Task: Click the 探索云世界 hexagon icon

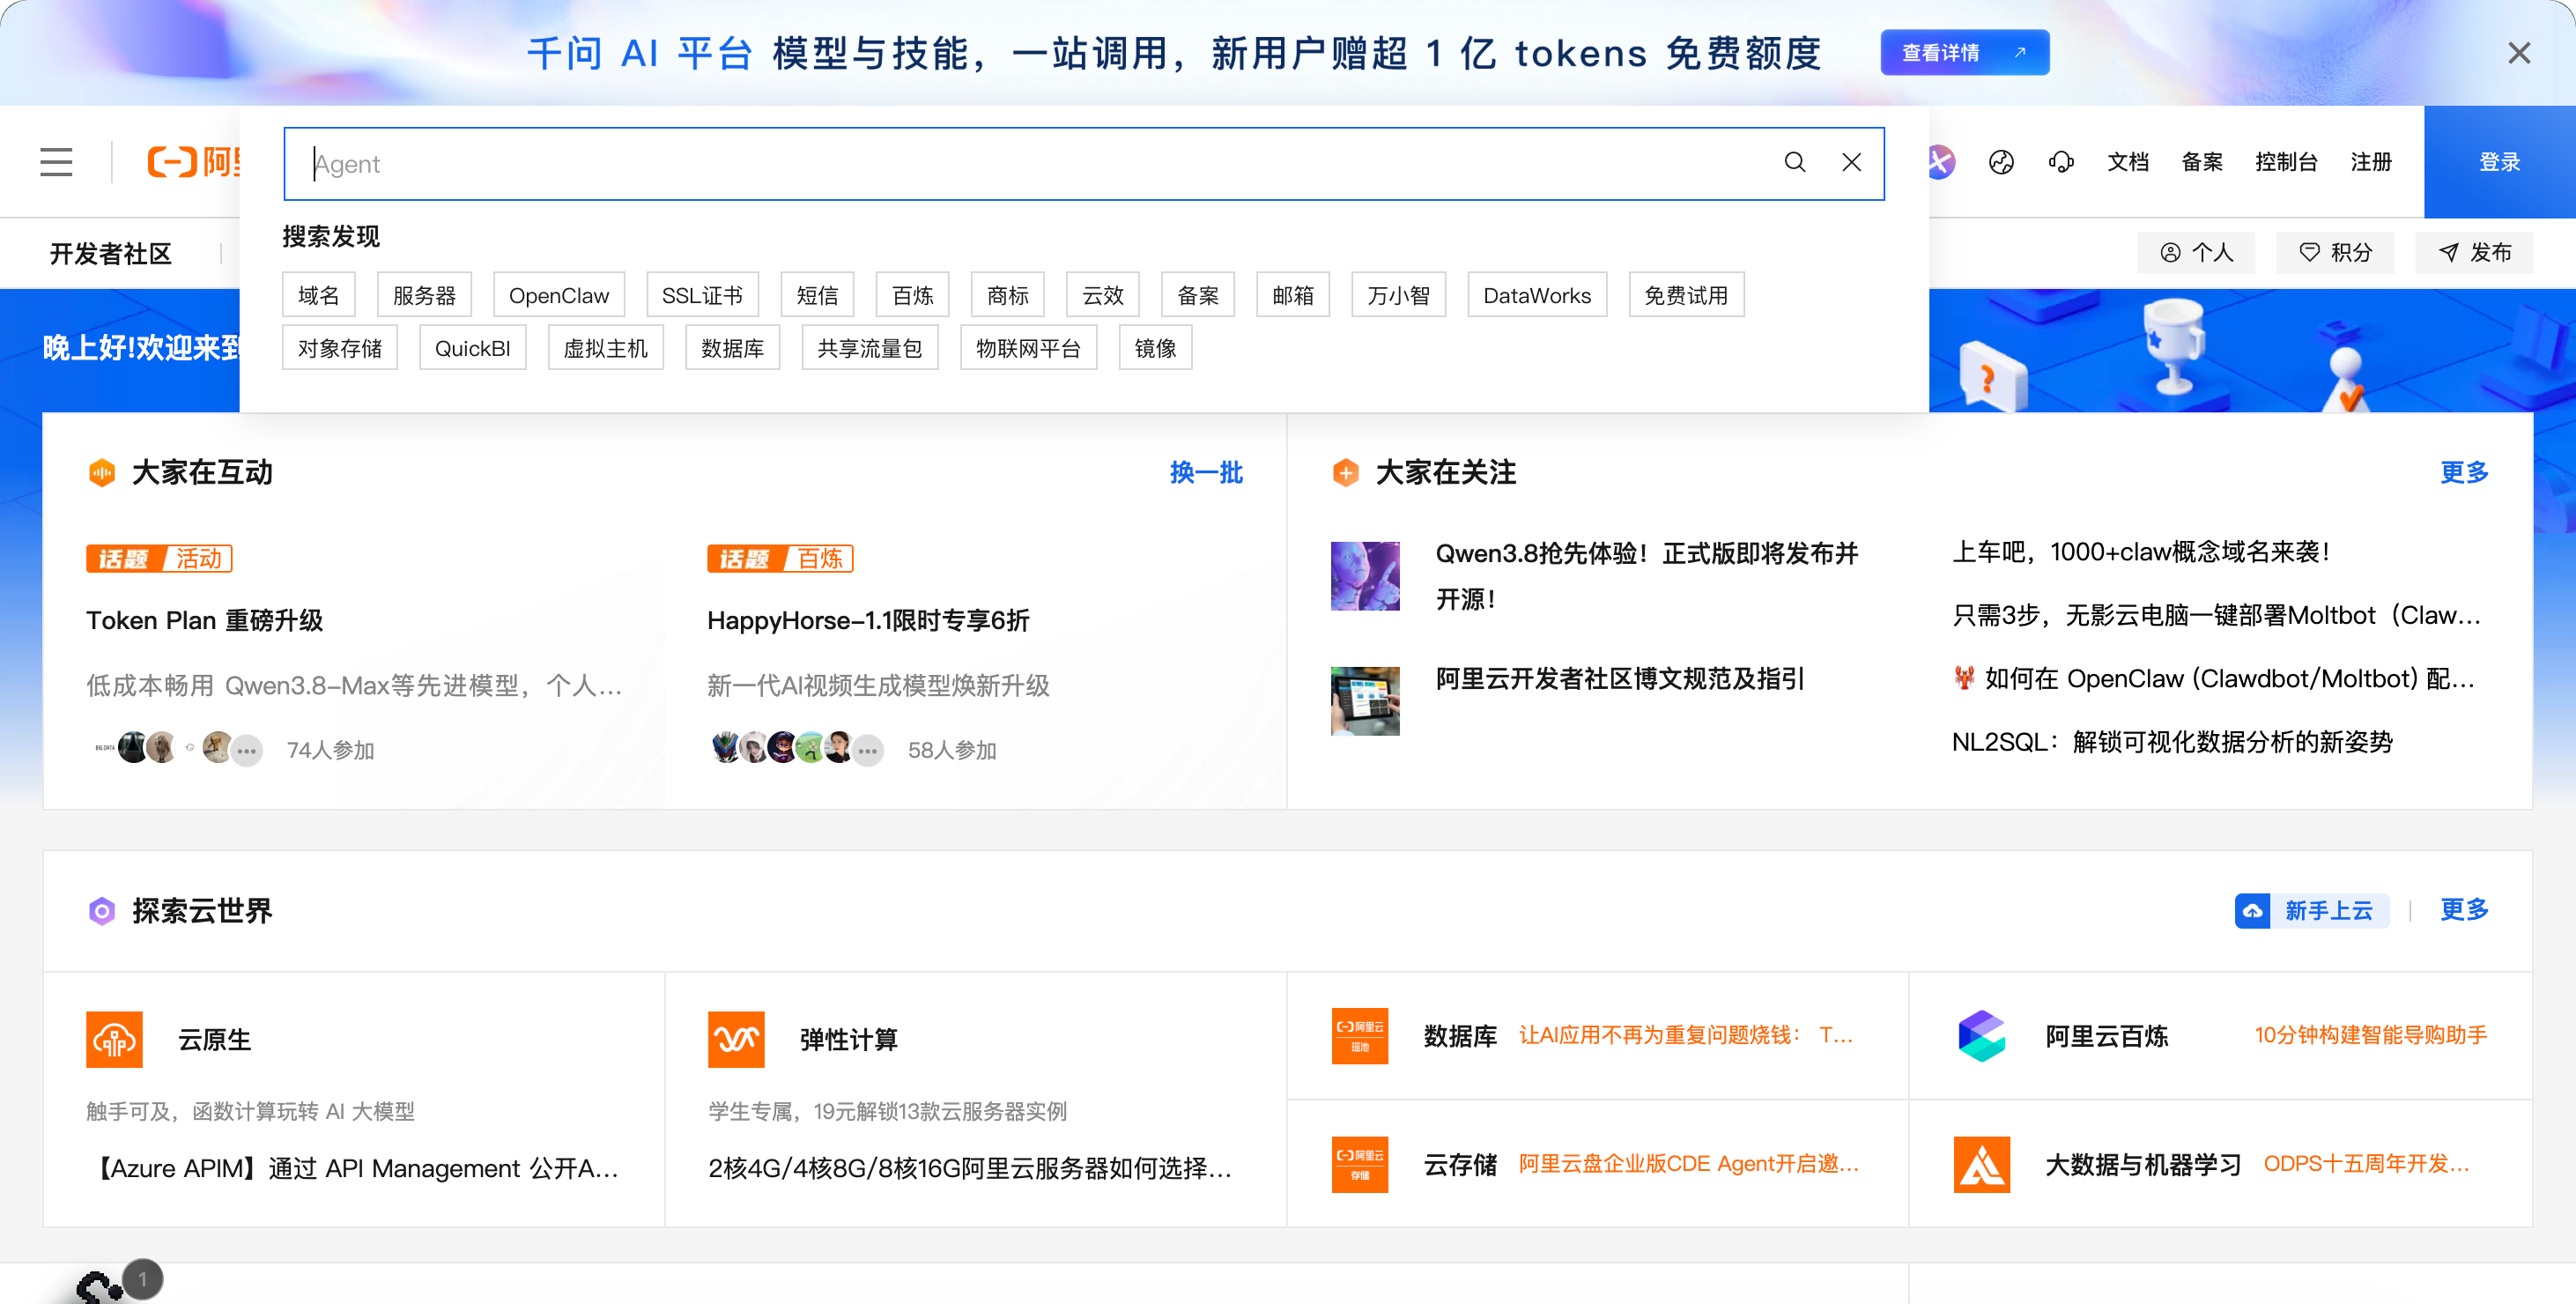Action: point(102,911)
